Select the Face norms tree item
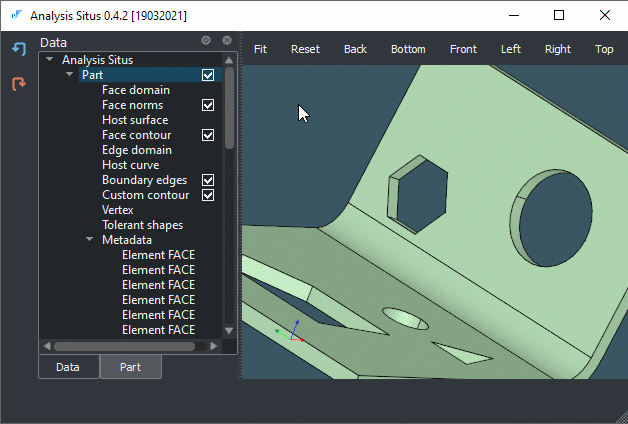The width and height of the screenshot is (628, 424). pos(133,105)
